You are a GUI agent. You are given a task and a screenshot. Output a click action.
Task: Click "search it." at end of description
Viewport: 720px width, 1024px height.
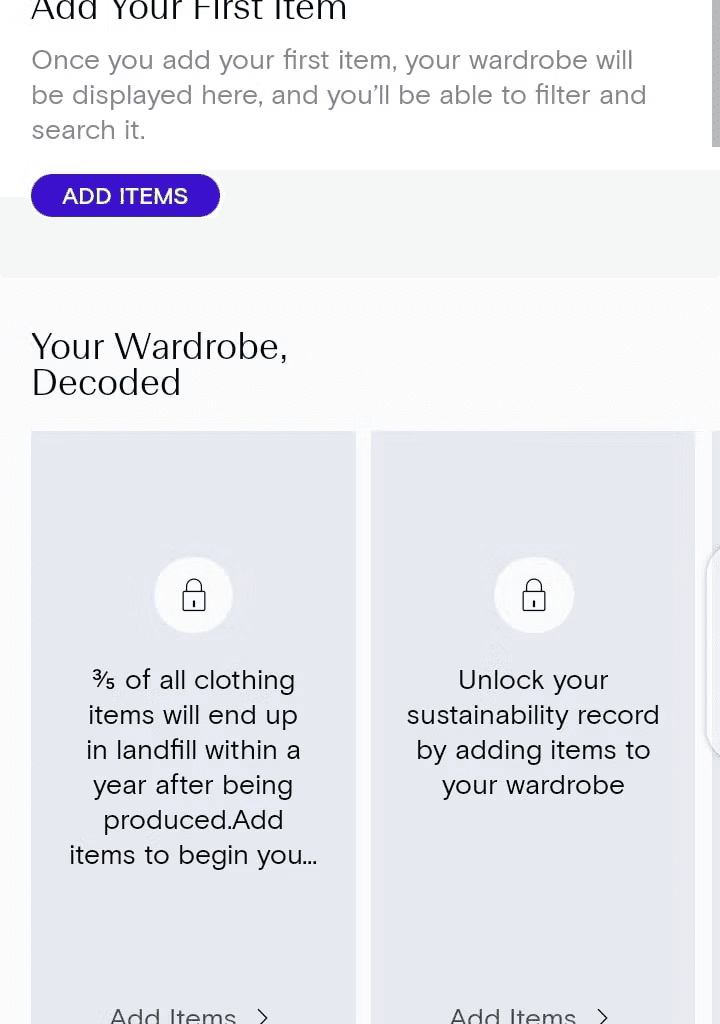coord(88,130)
